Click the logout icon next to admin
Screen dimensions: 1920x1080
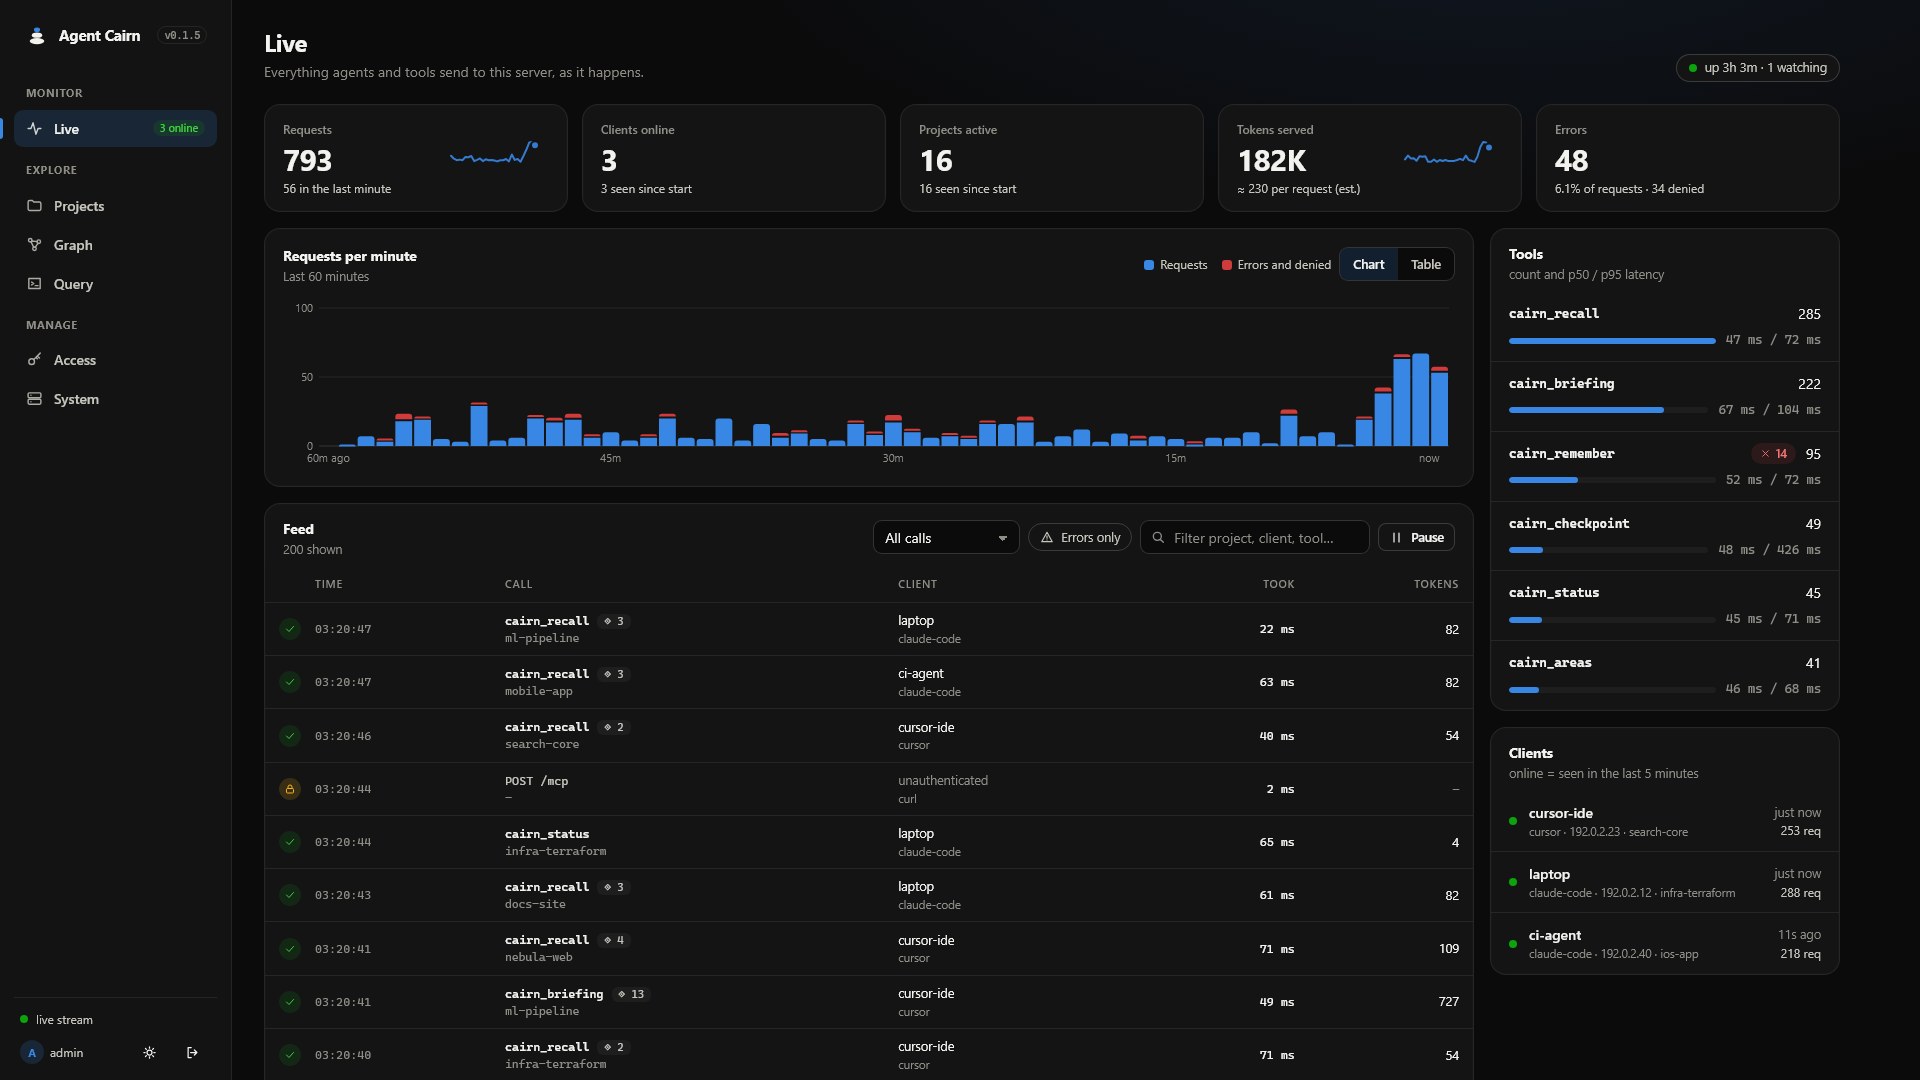[x=192, y=1053]
